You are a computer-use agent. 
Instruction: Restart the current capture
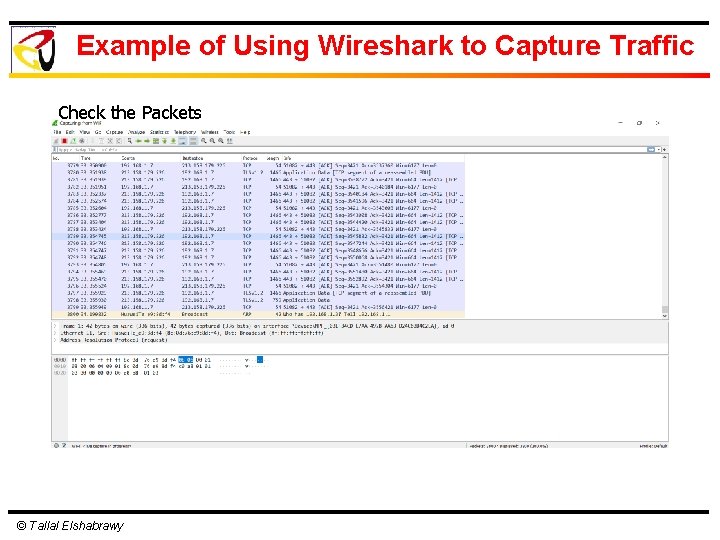click(x=73, y=141)
